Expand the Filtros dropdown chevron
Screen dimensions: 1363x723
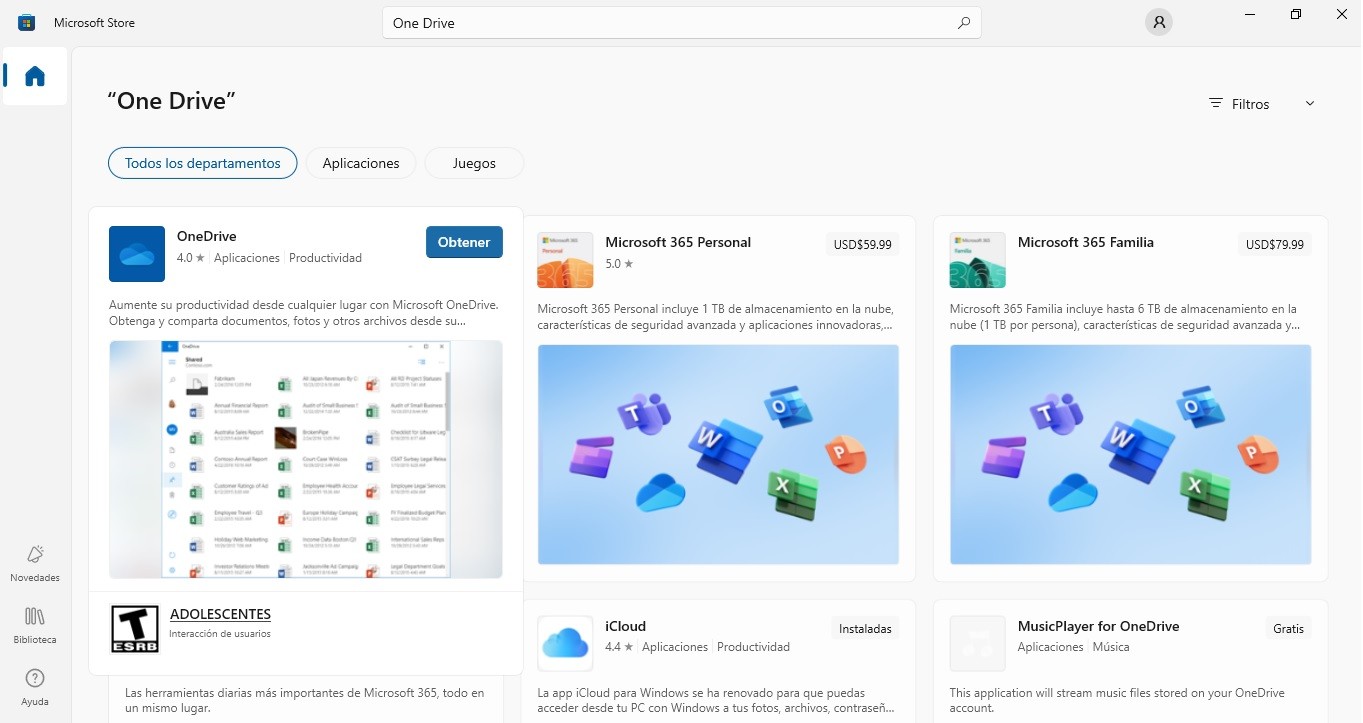pyautogui.click(x=1310, y=103)
